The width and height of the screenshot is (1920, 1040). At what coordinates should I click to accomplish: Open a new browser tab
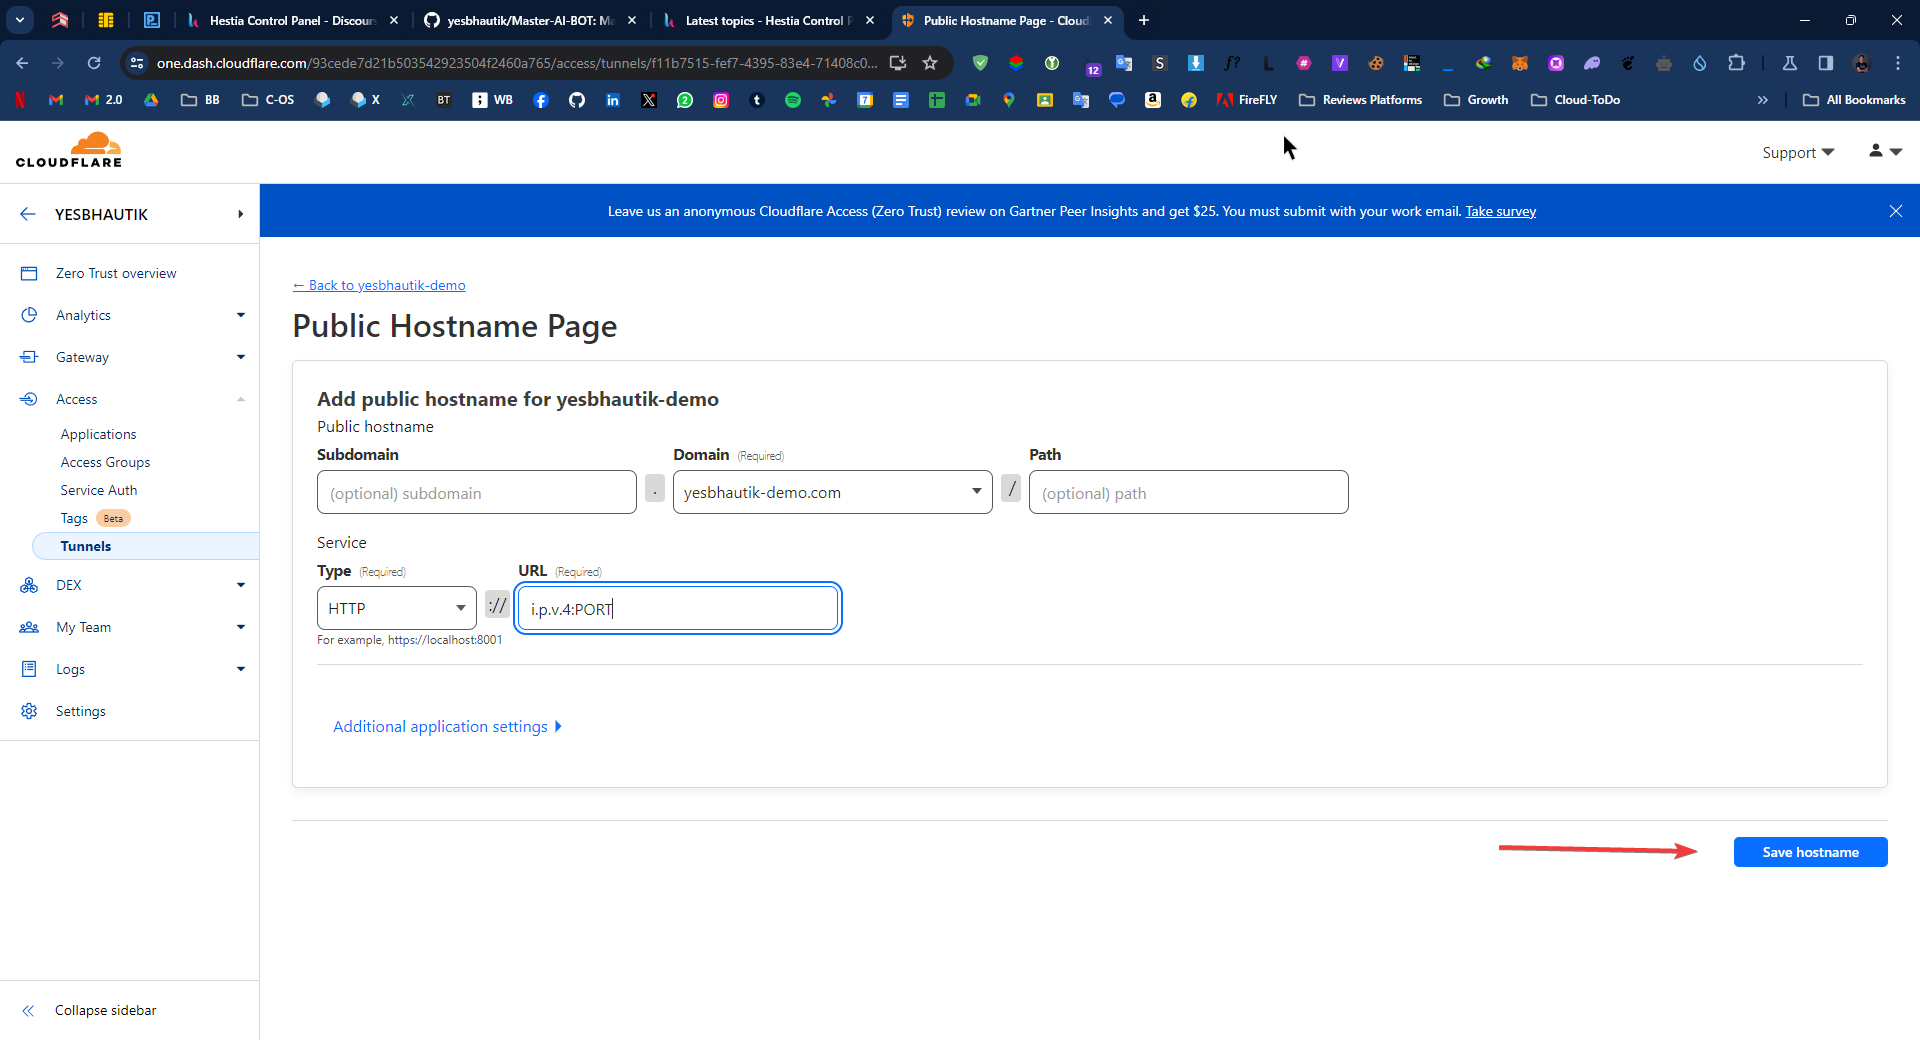(1144, 20)
